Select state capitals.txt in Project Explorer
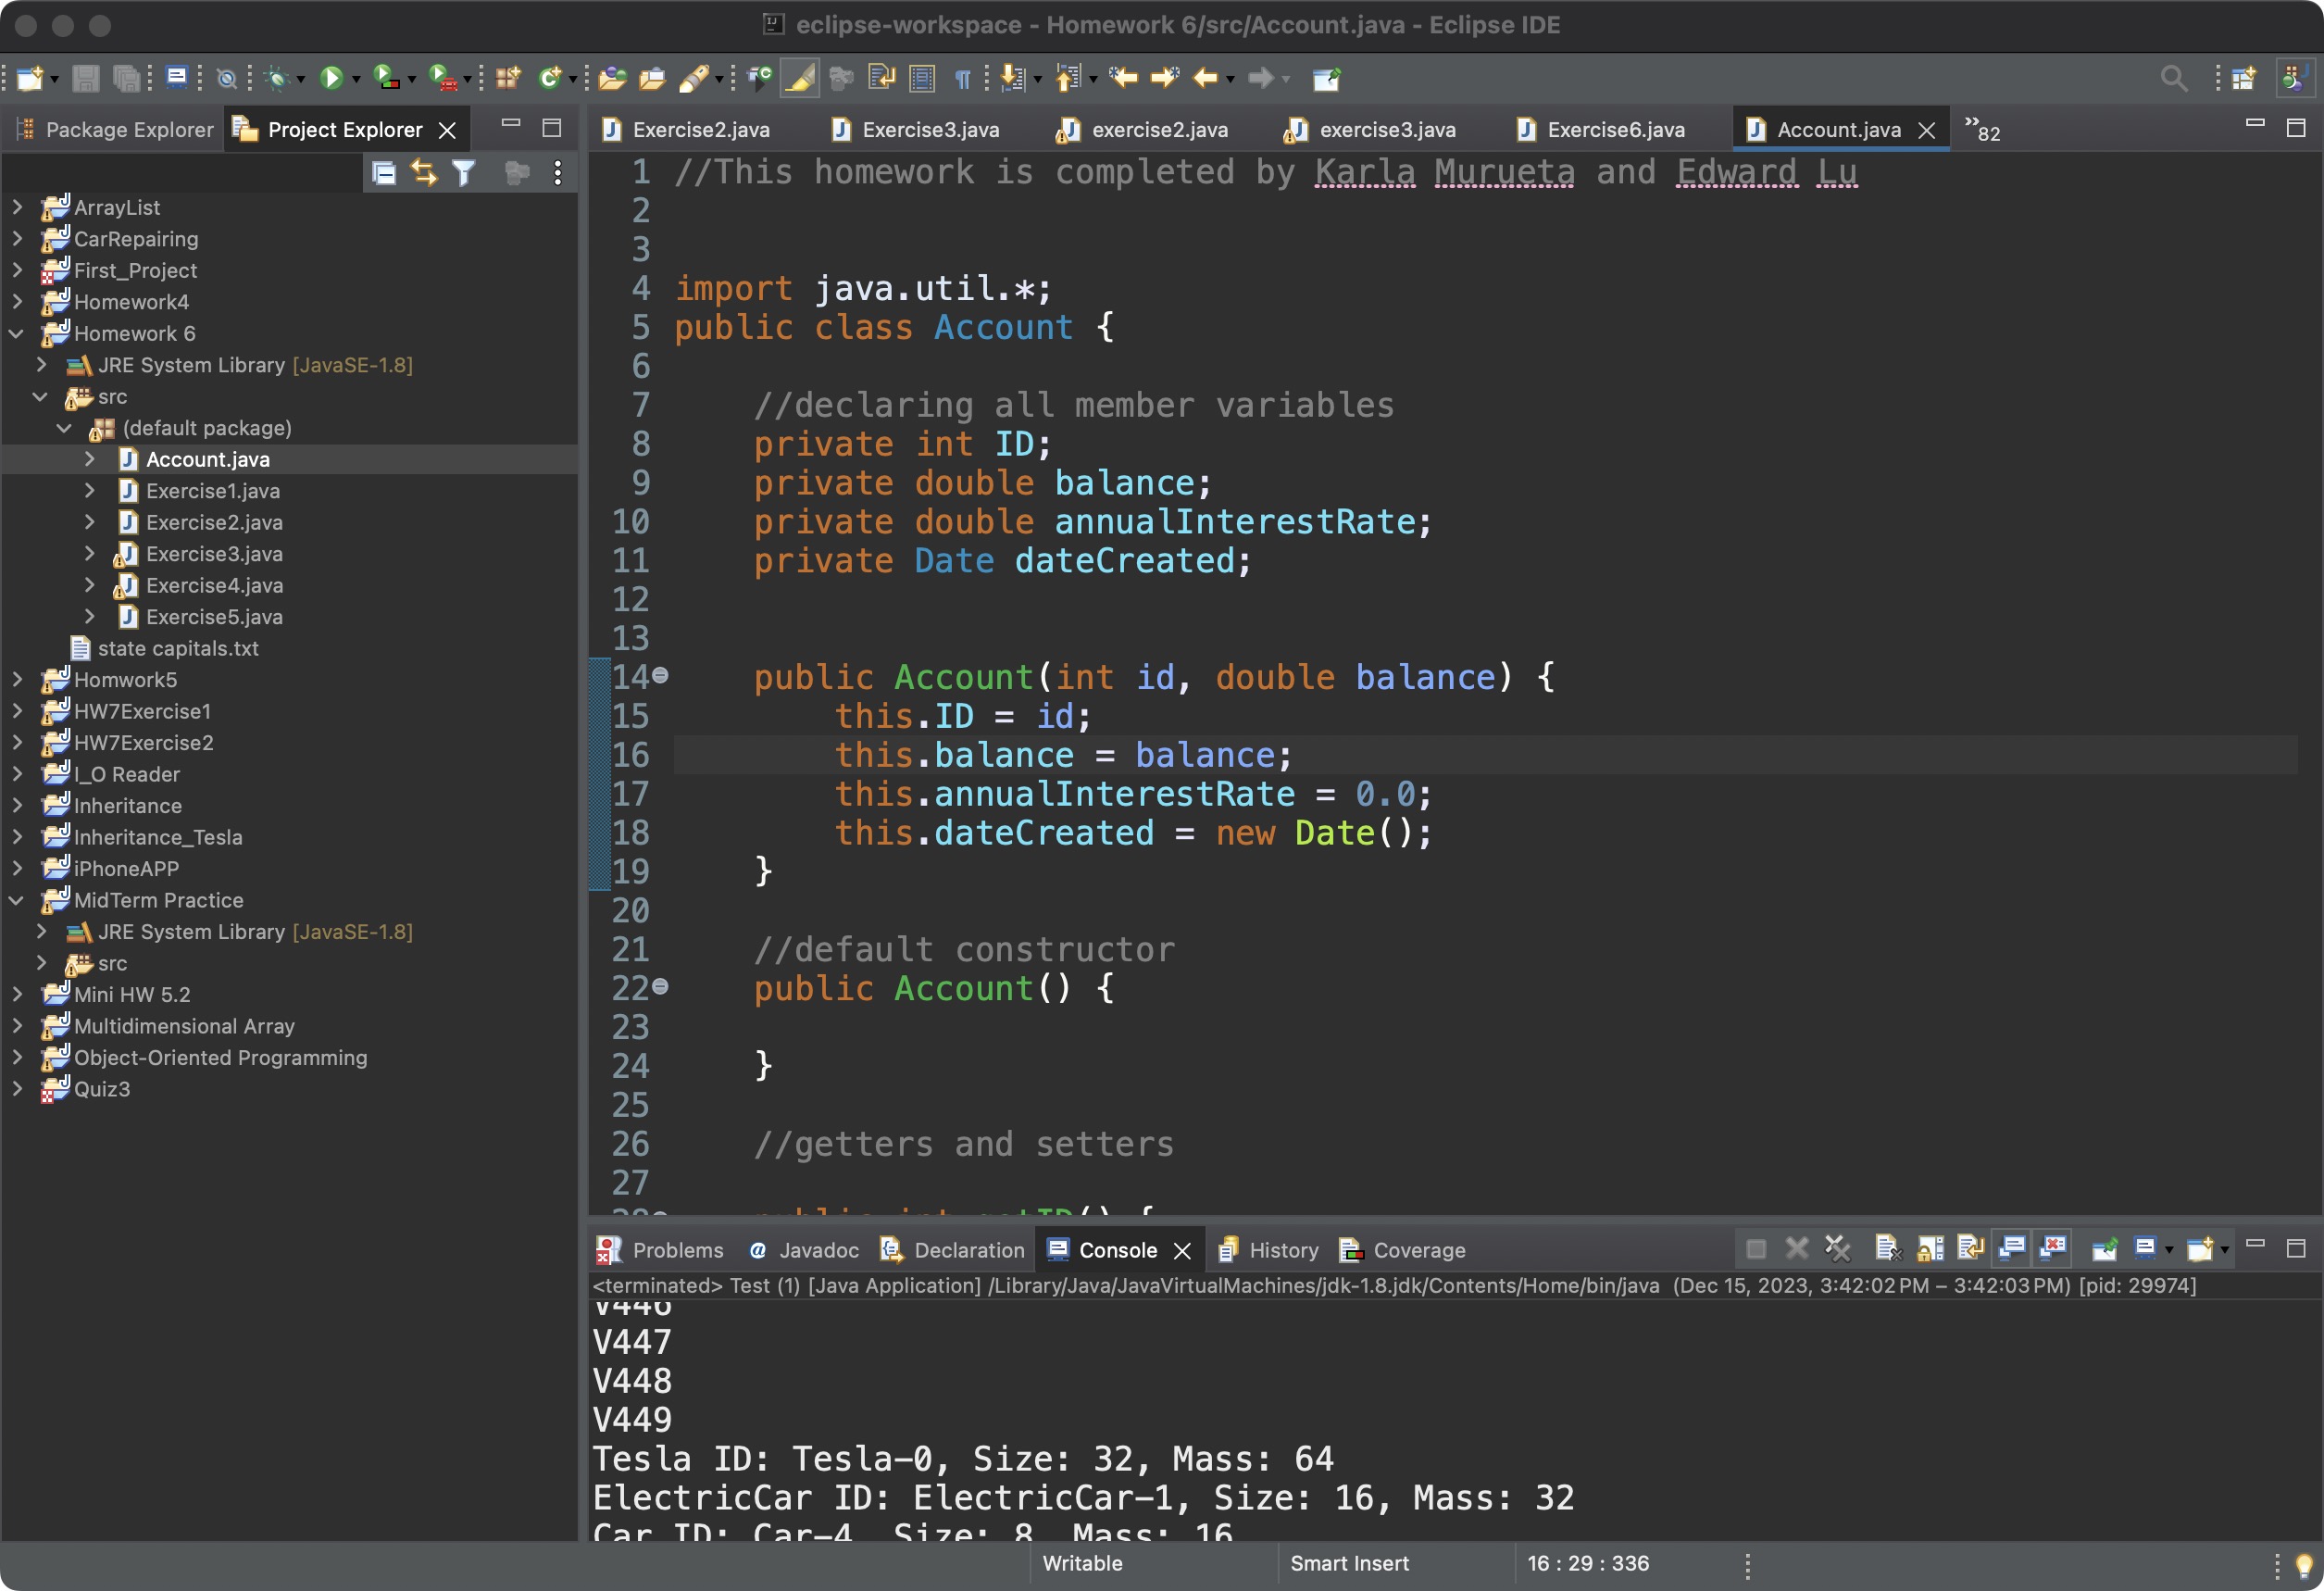Screen dimensions: 2324x1591 pos(178,648)
